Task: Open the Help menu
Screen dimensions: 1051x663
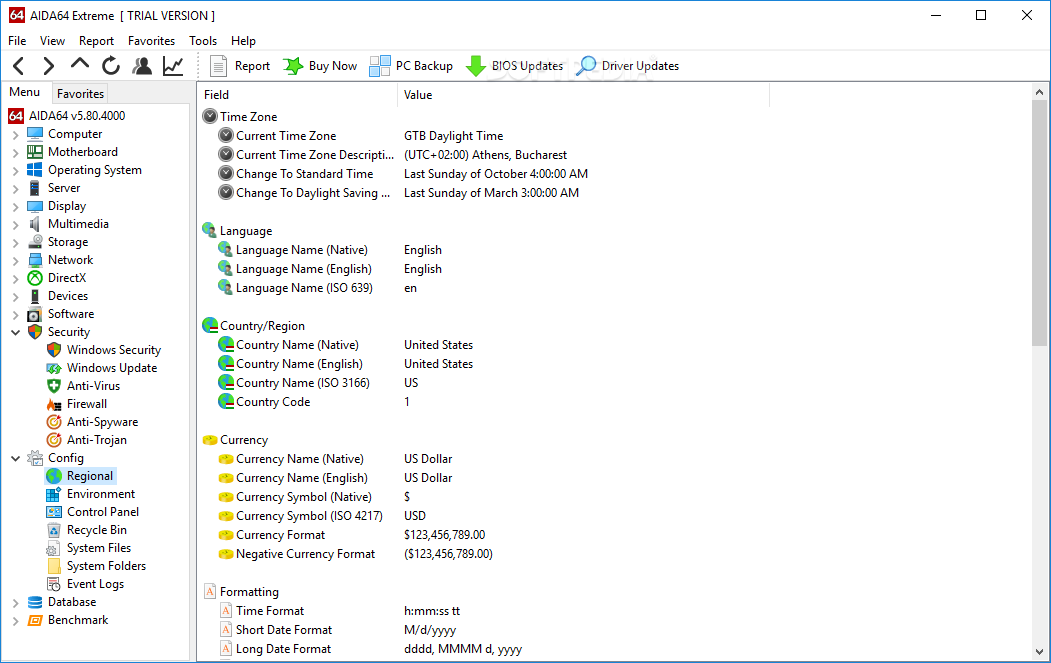Action: [x=243, y=41]
